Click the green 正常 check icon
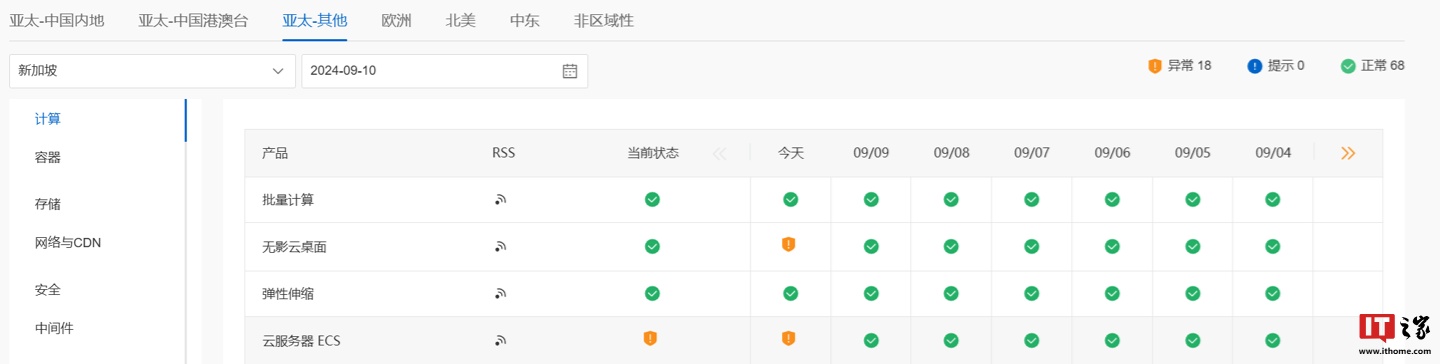This screenshot has width=1440, height=364. click(1348, 66)
